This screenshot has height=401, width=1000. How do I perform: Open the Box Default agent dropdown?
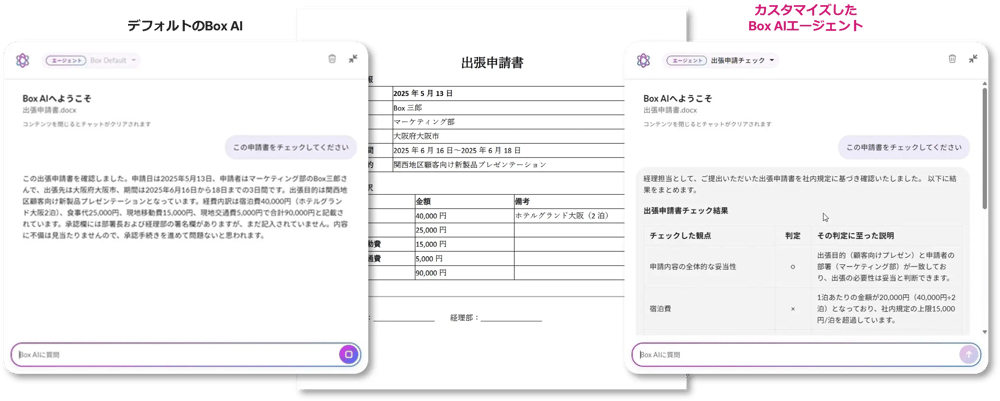(x=114, y=61)
